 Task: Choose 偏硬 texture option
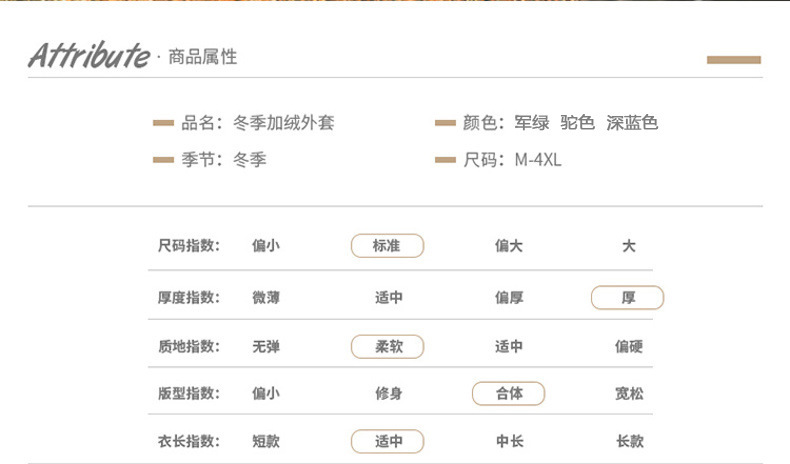[x=628, y=347]
